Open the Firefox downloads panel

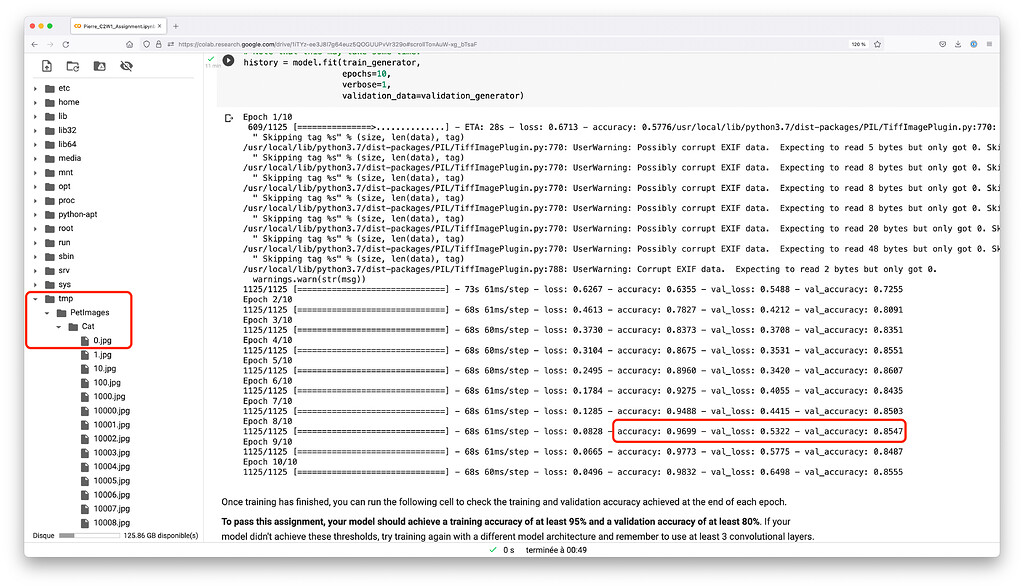(x=958, y=44)
